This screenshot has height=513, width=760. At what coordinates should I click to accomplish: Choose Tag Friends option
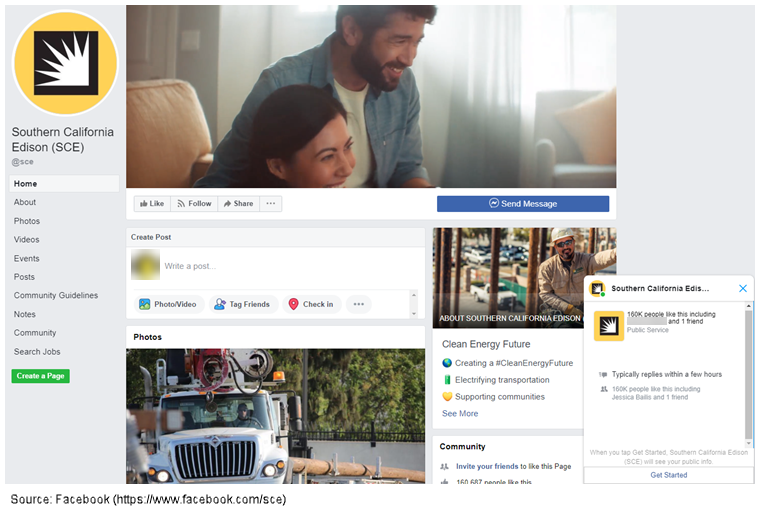[x=243, y=304]
